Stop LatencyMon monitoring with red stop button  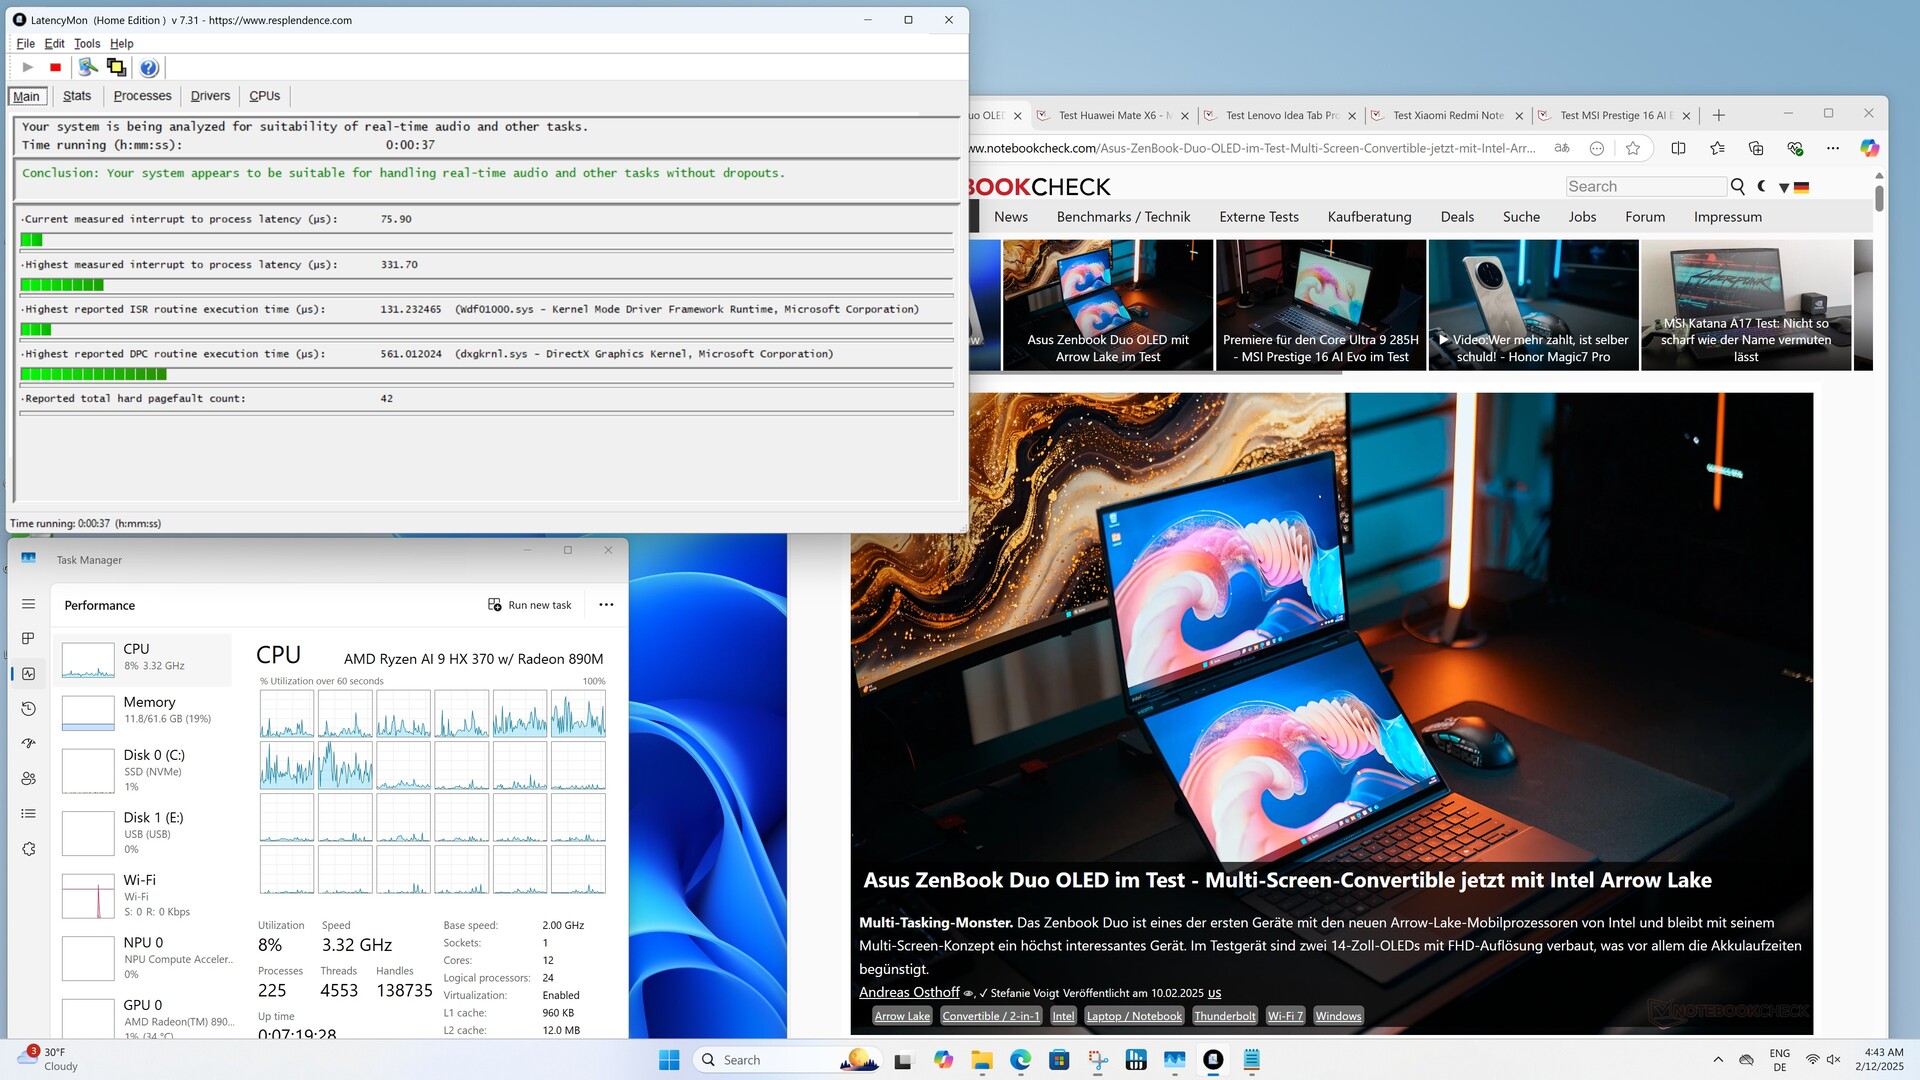[x=55, y=68]
